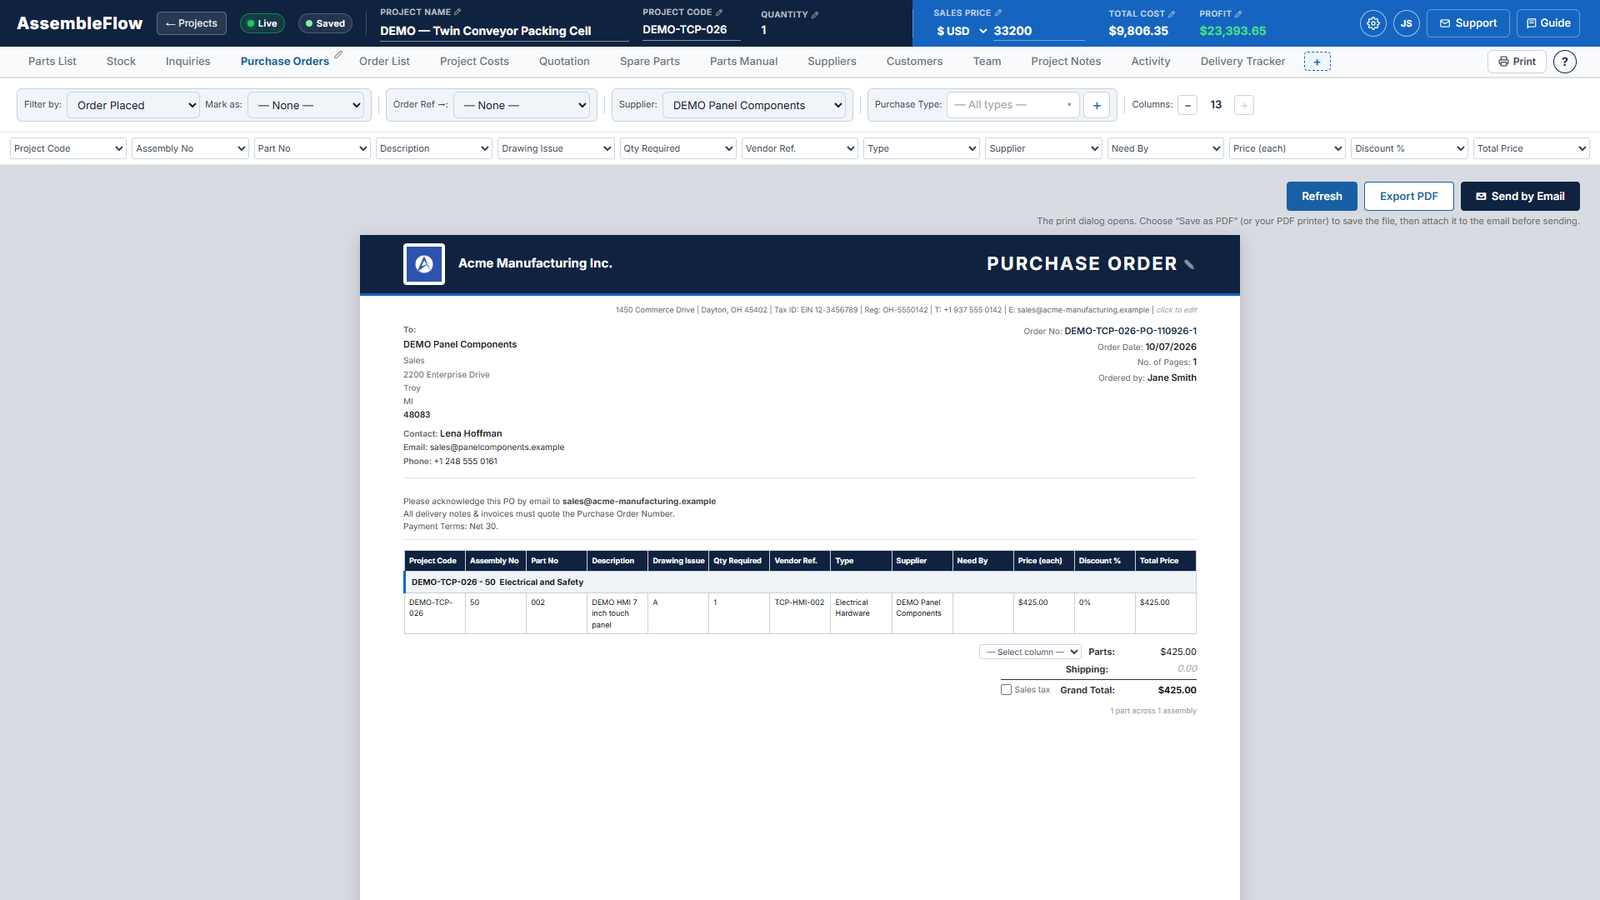Click the plus button next to Purchase Type
This screenshot has width=1600, height=900.
pos(1097,105)
